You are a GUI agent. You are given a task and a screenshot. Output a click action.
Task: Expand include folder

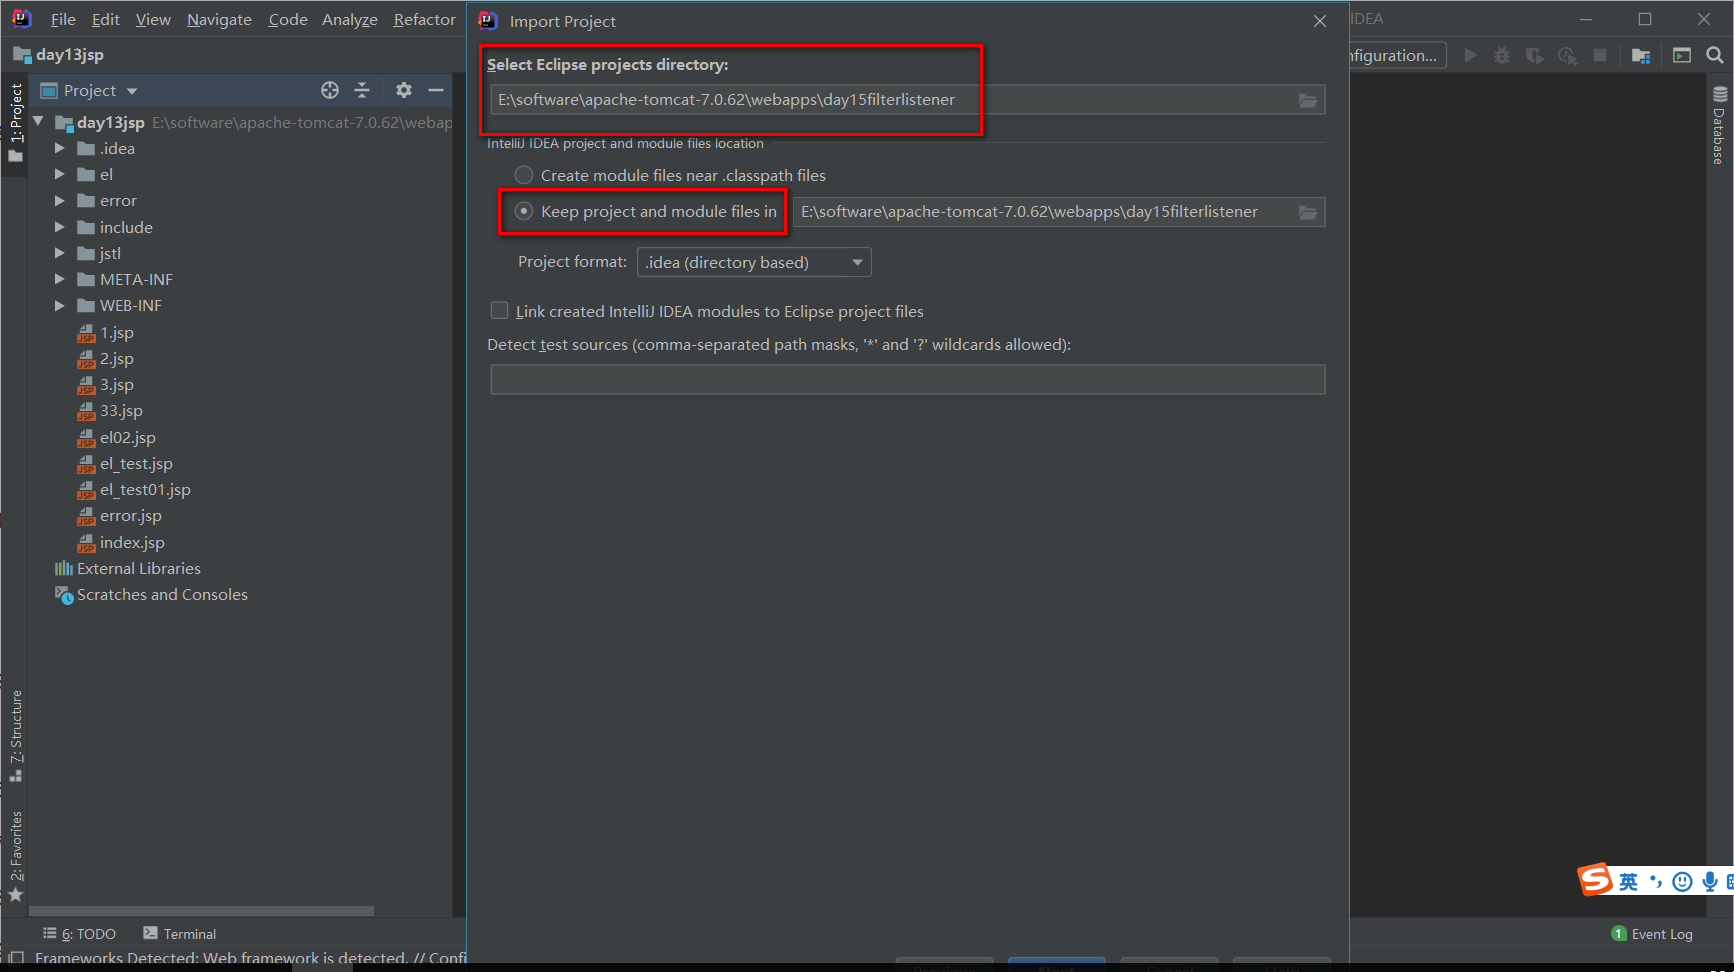pos(59,227)
